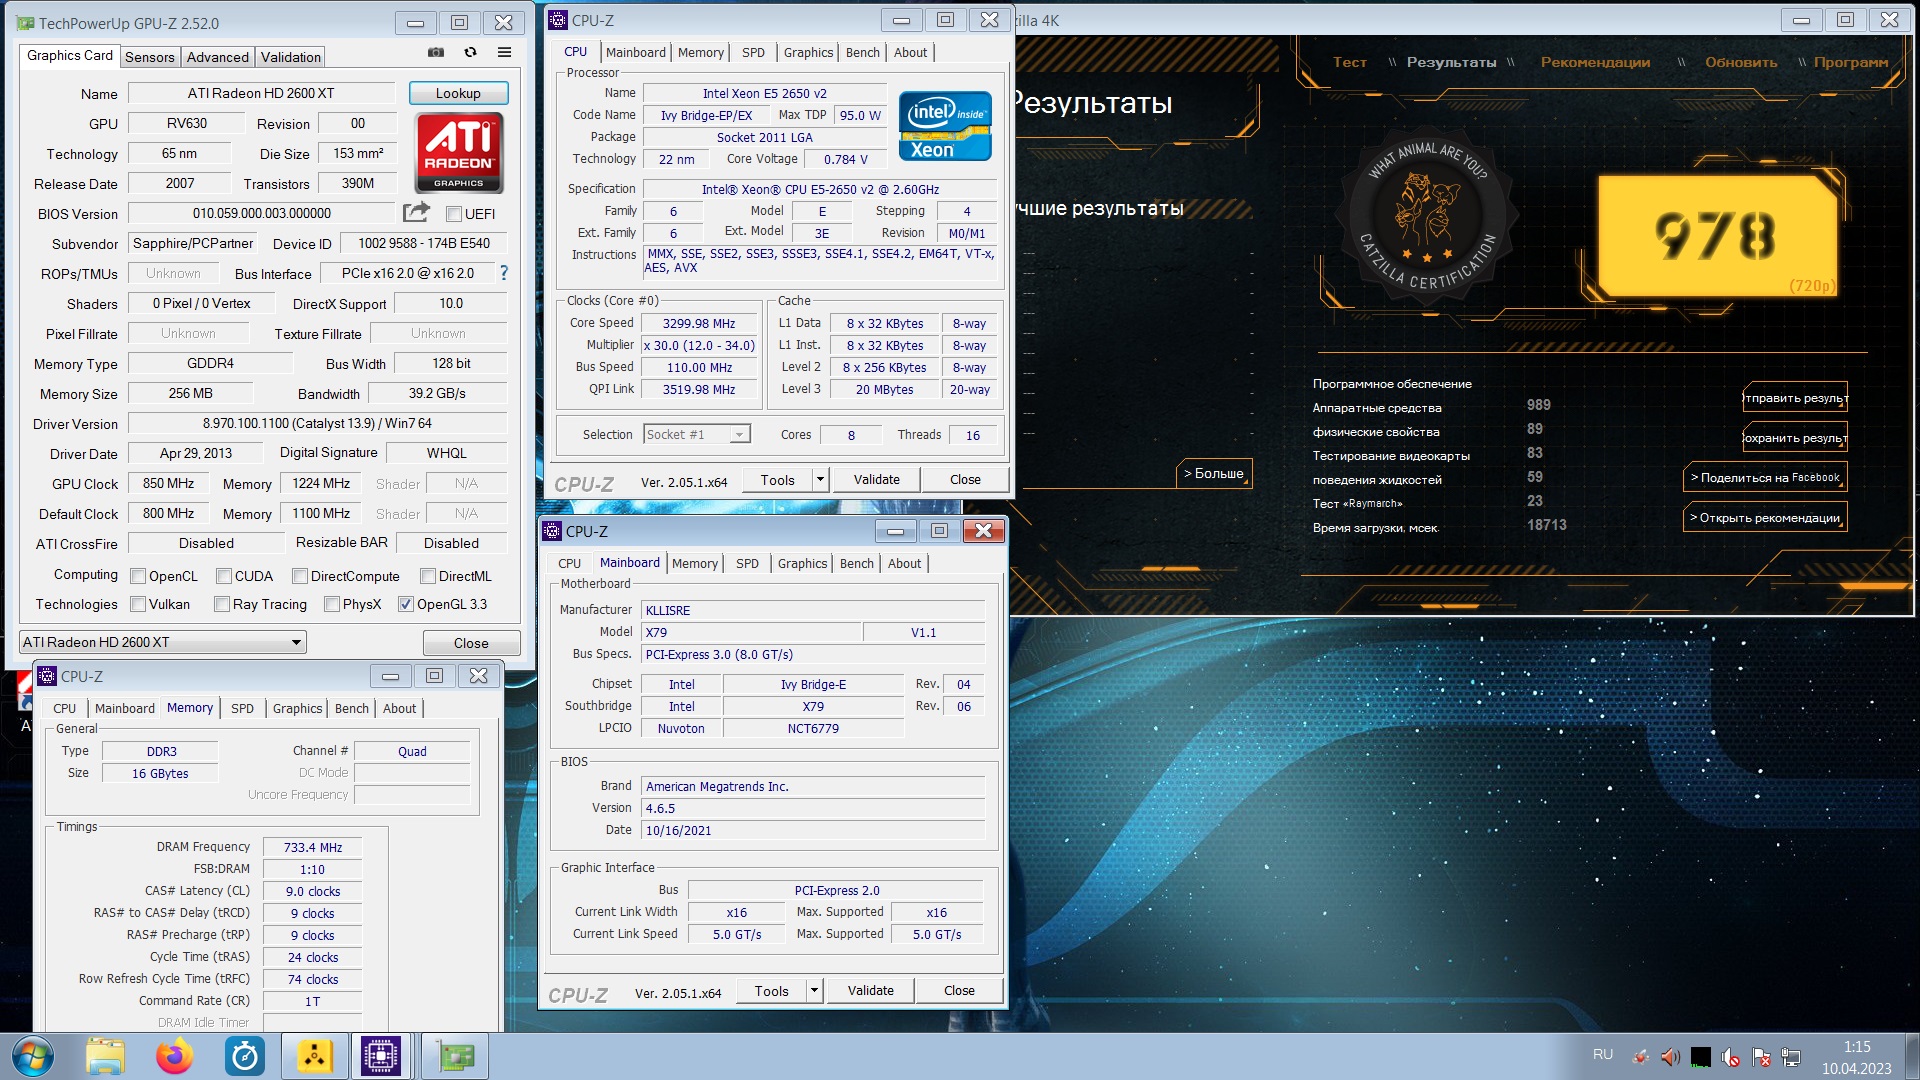Toggle the OpenGL 3.3 checkbox
The height and width of the screenshot is (1080, 1920).
coord(406,604)
